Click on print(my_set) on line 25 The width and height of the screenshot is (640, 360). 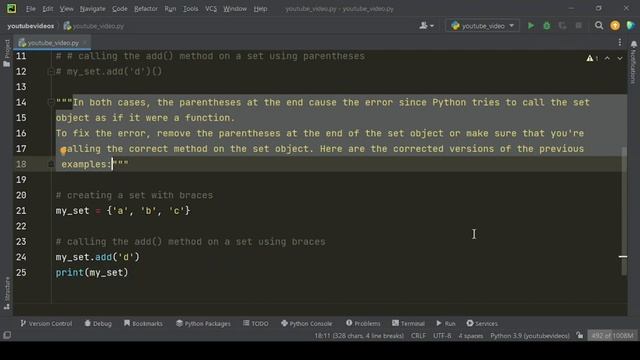pos(92,273)
